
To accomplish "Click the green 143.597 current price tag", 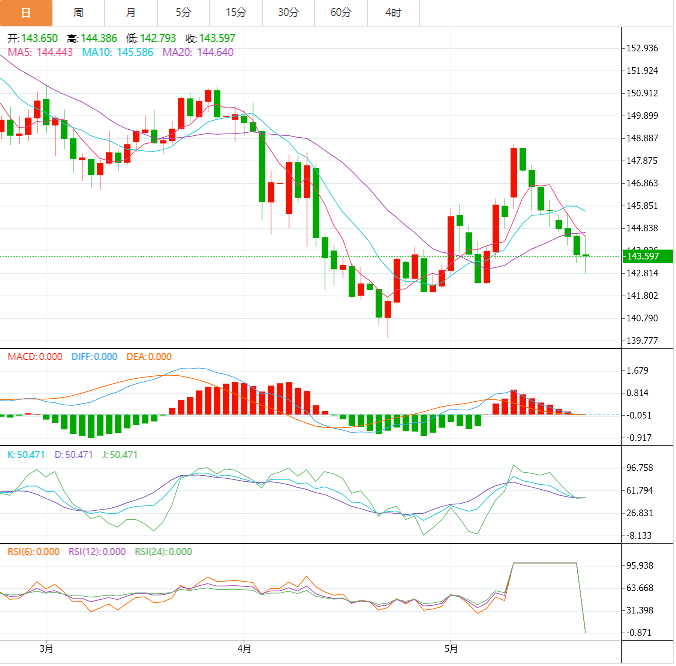I will tap(648, 256).
